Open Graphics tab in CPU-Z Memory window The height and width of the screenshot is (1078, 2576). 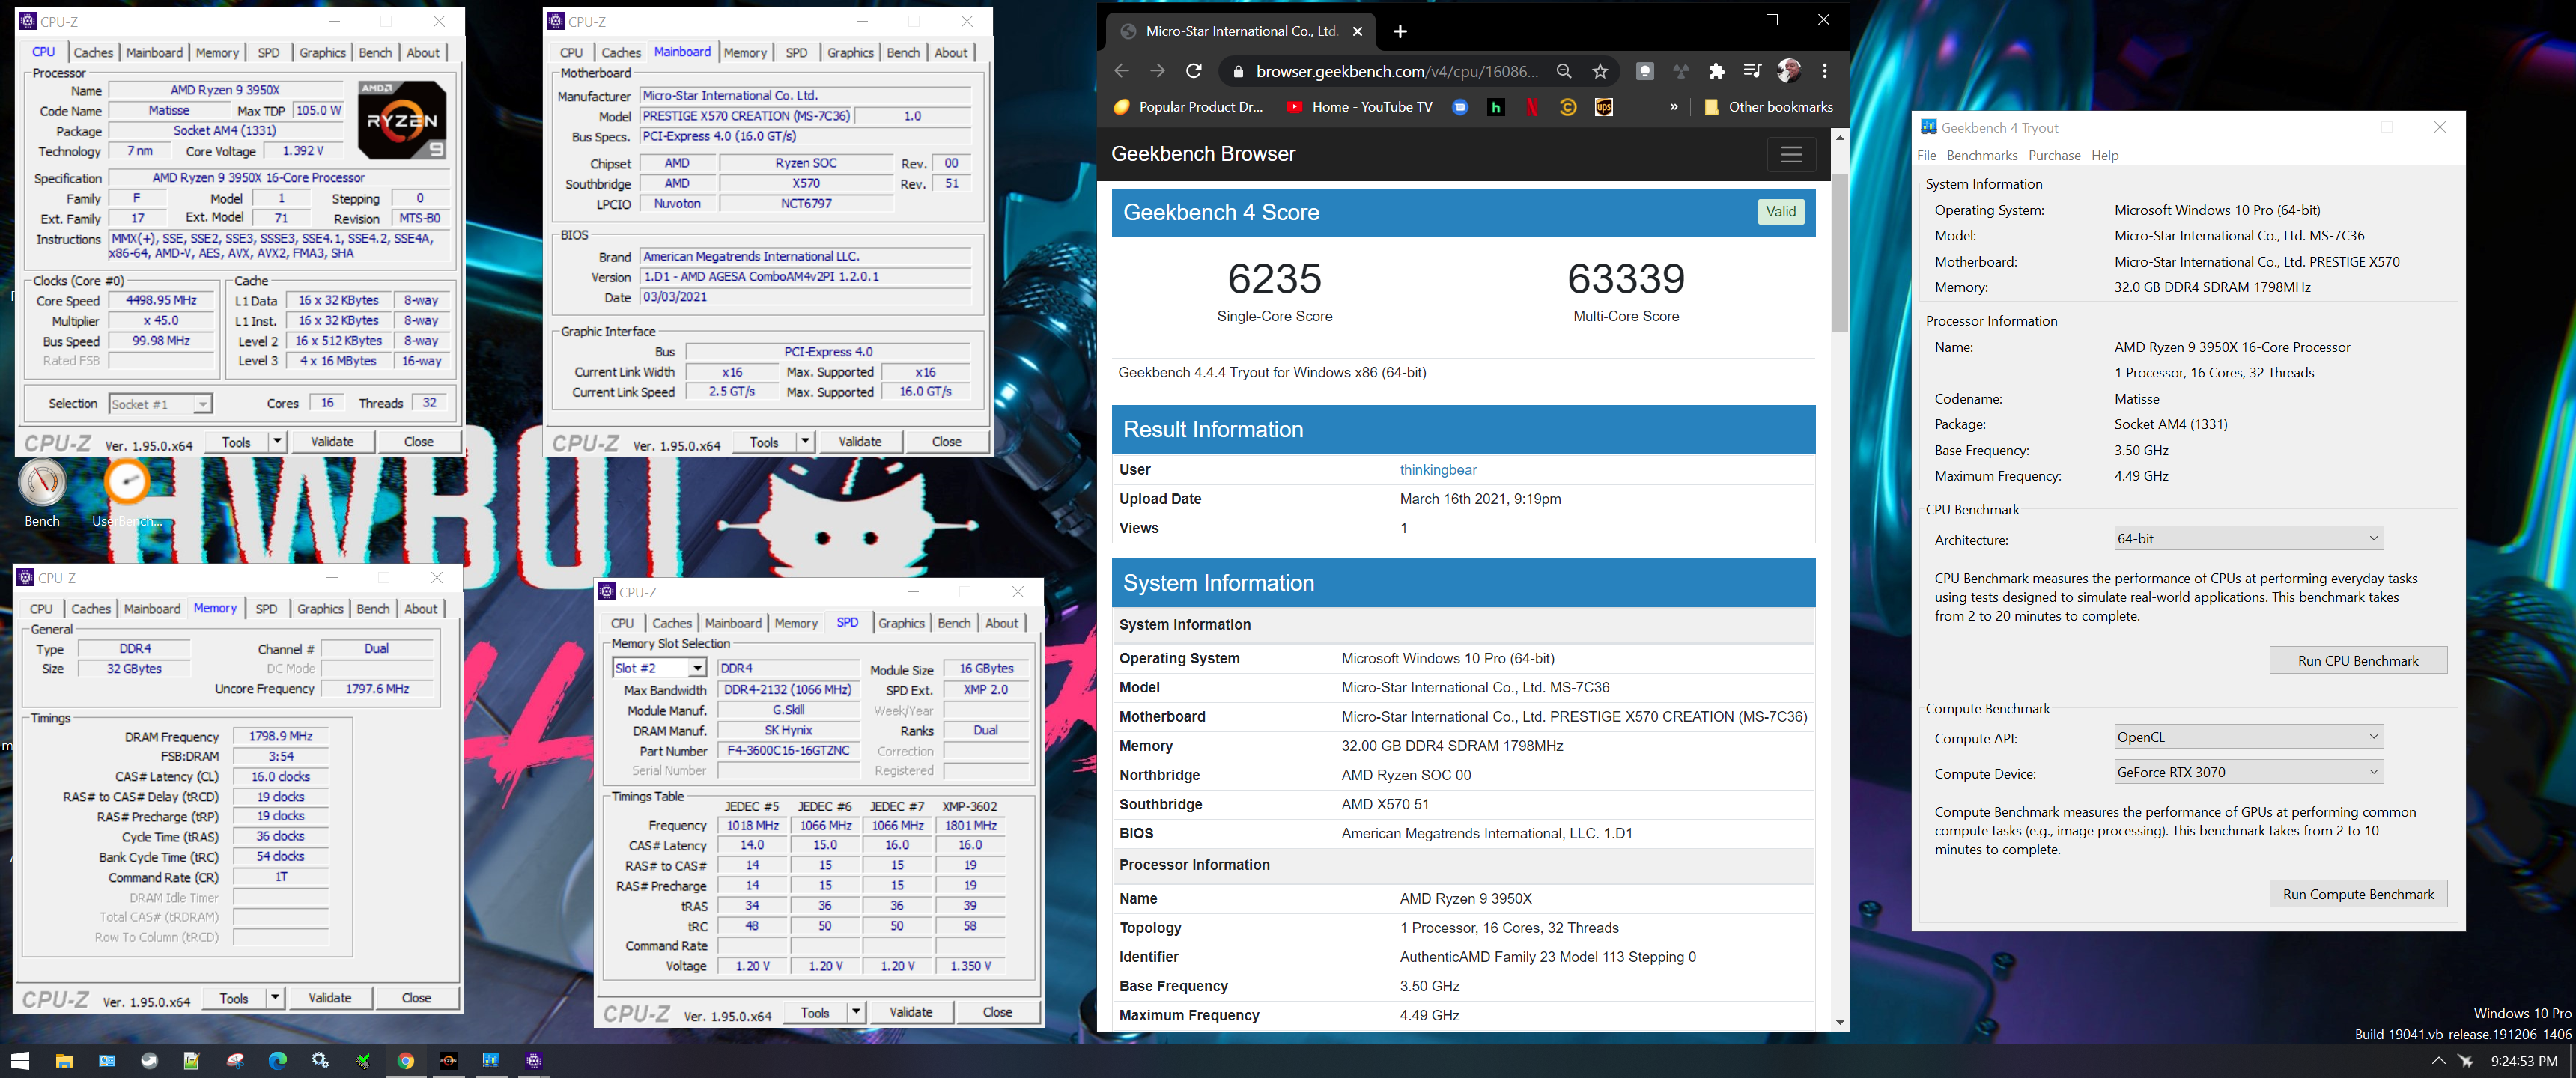(320, 609)
